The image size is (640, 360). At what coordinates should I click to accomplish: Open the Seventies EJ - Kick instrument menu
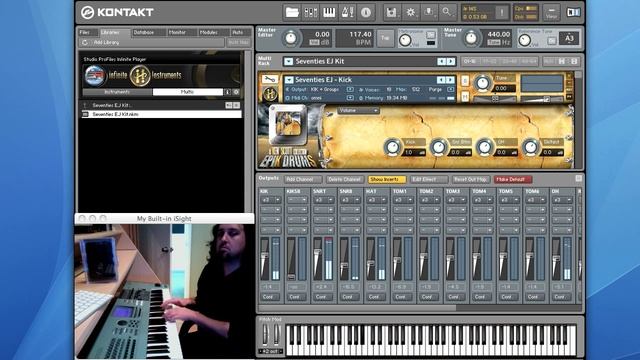pos(289,80)
